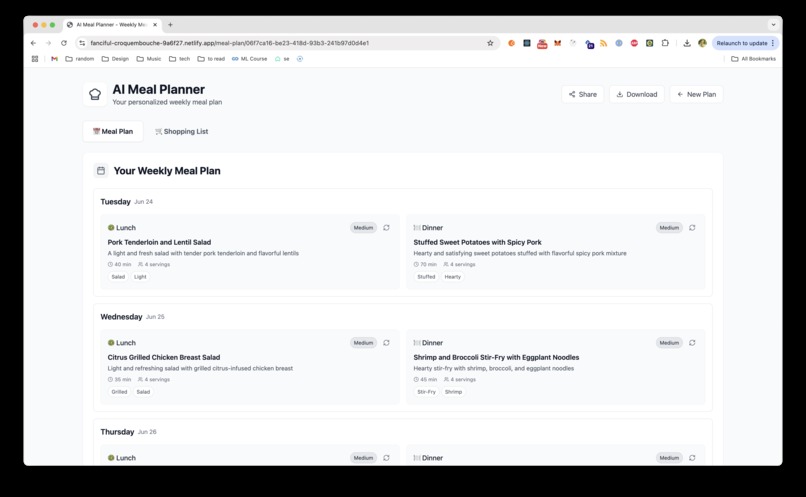Screen dimensions: 806x497
Task: Regenerate the Citrus Grilled Chicken Breast Salad
Action: pyautogui.click(x=386, y=343)
